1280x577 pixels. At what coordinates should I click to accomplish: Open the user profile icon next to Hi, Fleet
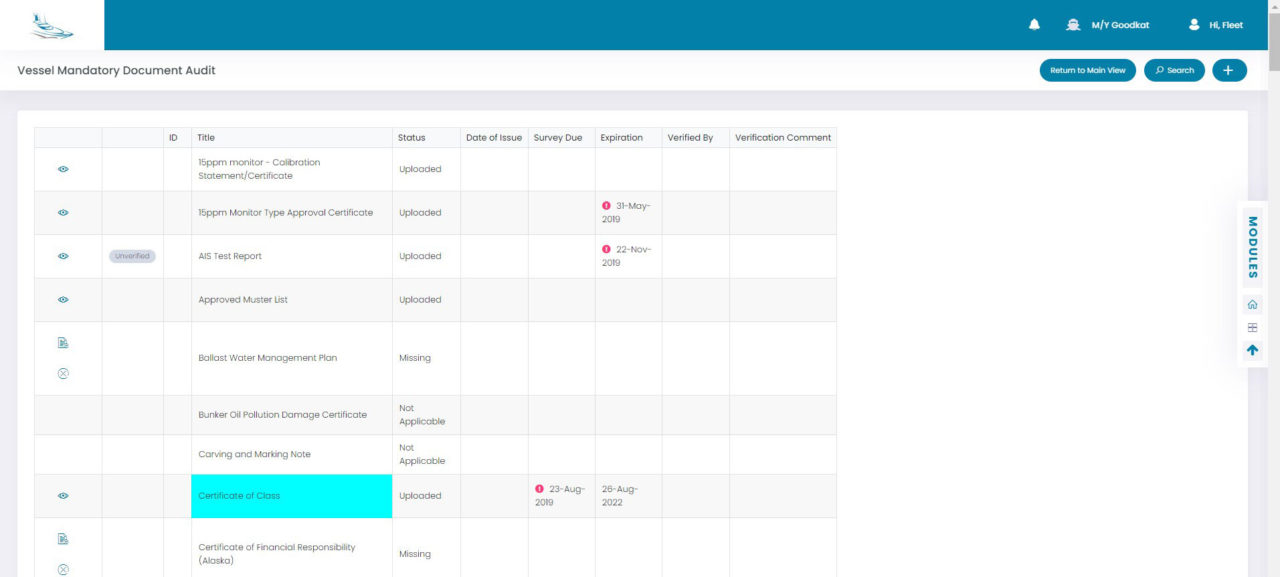(1194, 24)
